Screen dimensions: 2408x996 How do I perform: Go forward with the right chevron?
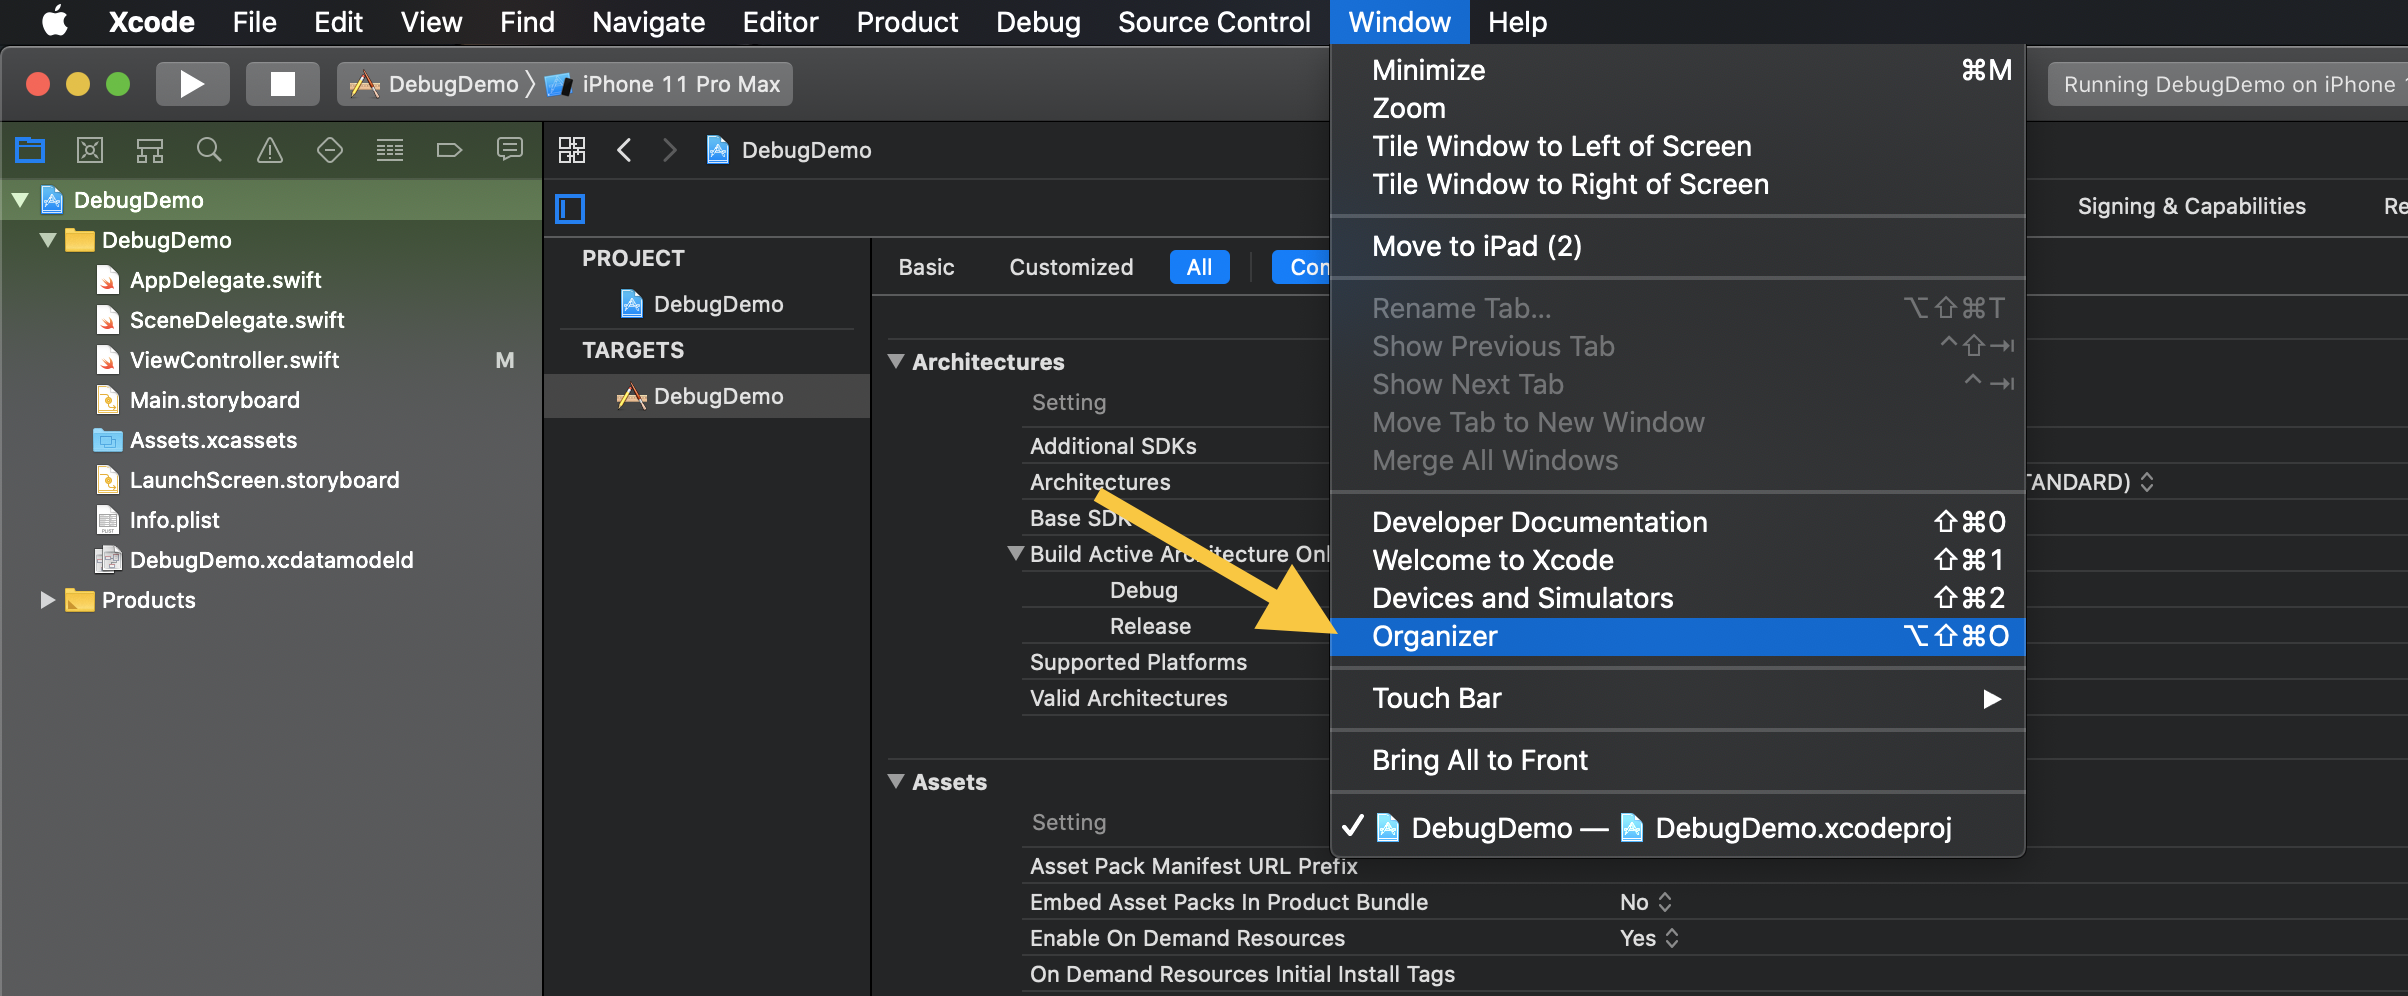click(x=670, y=150)
